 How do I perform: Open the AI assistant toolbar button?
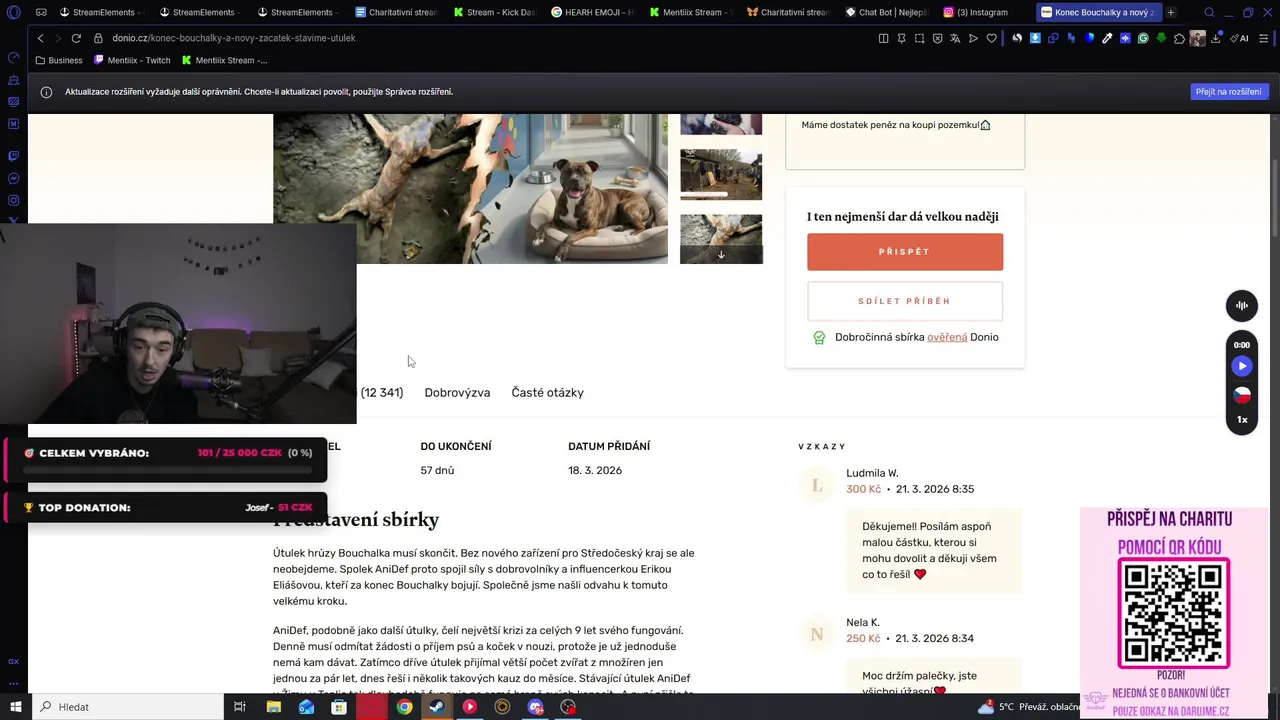1240,38
